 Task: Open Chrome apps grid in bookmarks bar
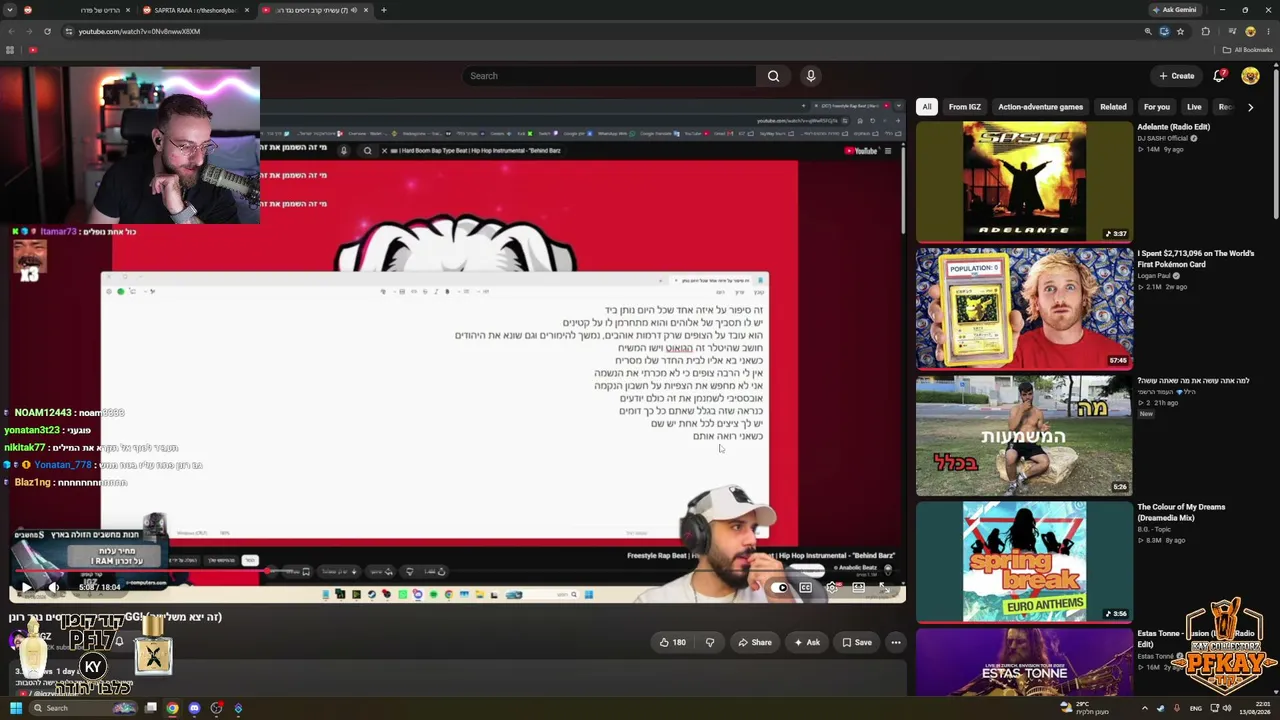coord(10,50)
